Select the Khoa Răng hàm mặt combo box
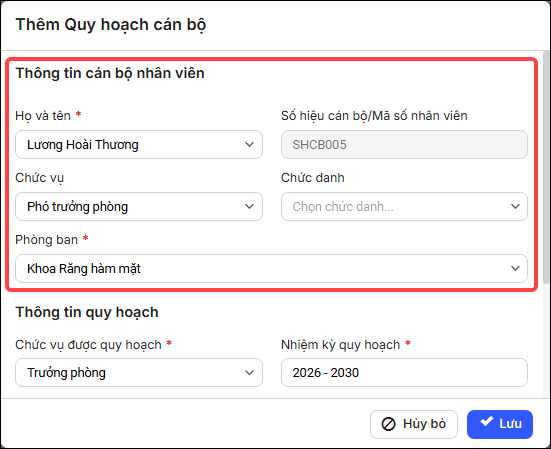 pyautogui.click(x=271, y=268)
